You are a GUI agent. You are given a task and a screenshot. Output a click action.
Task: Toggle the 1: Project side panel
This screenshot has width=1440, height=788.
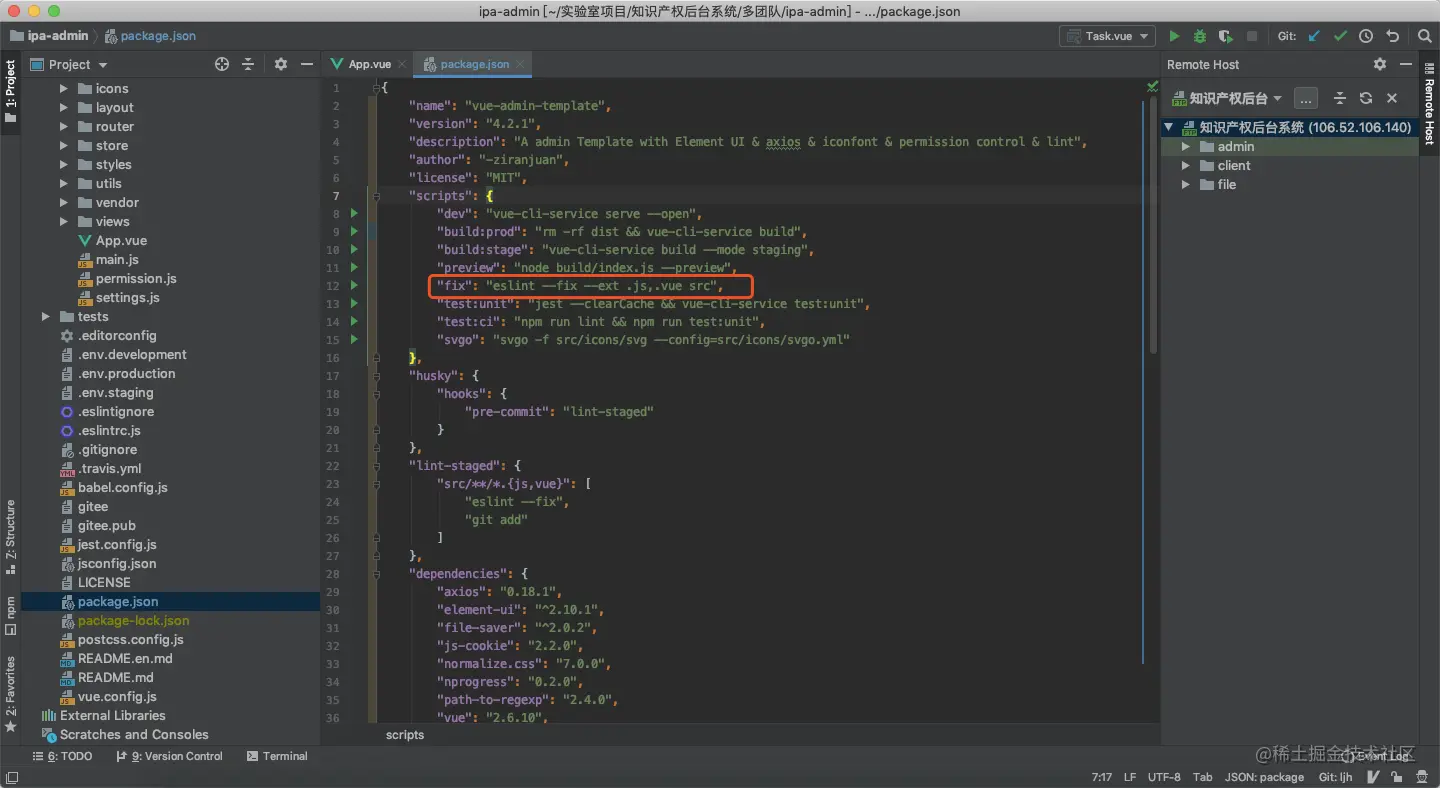coord(11,90)
